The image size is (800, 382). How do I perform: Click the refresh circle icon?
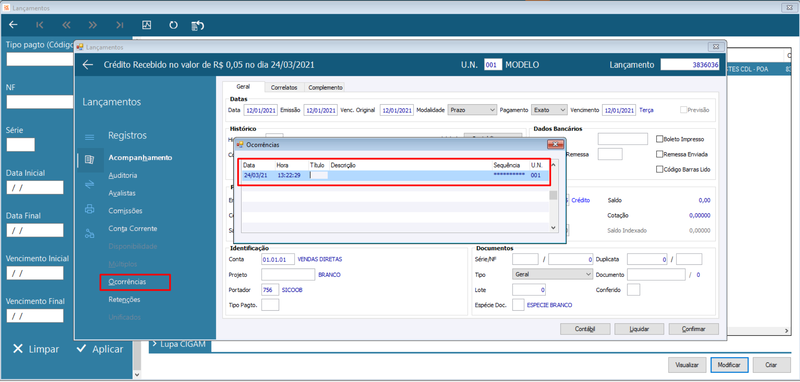[173, 25]
